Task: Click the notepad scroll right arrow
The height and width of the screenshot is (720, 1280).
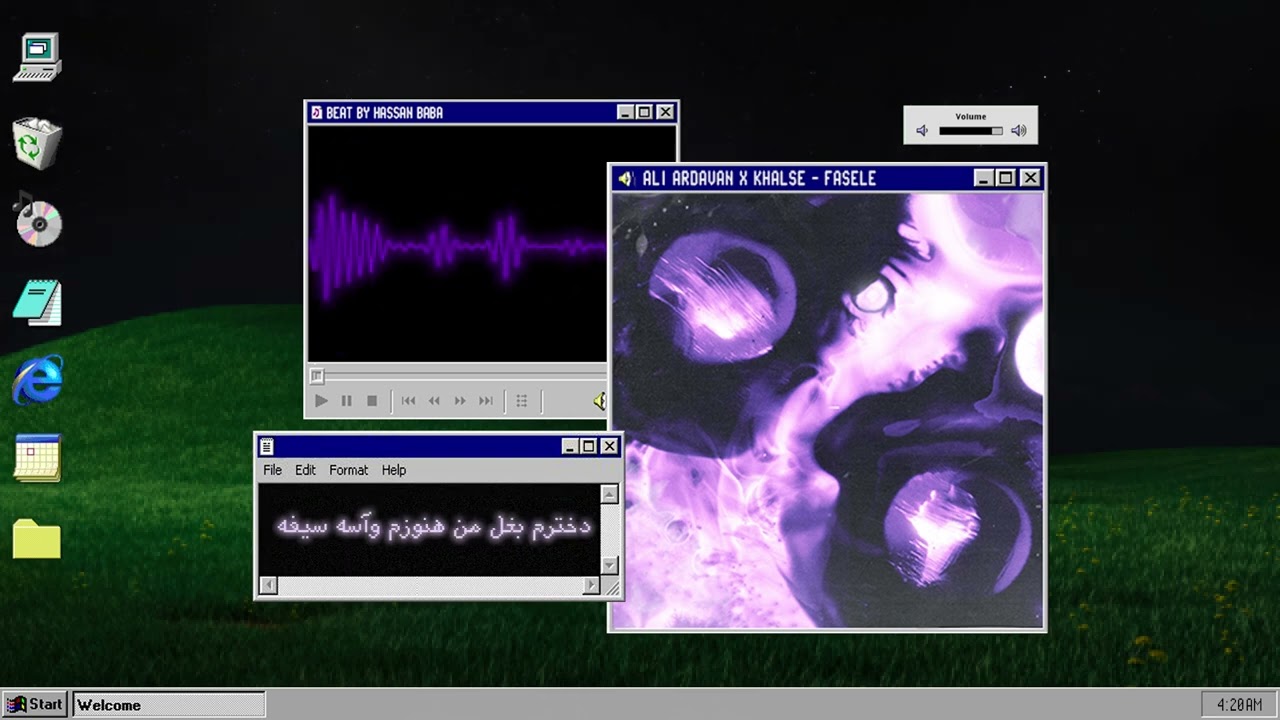Action: (592, 585)
